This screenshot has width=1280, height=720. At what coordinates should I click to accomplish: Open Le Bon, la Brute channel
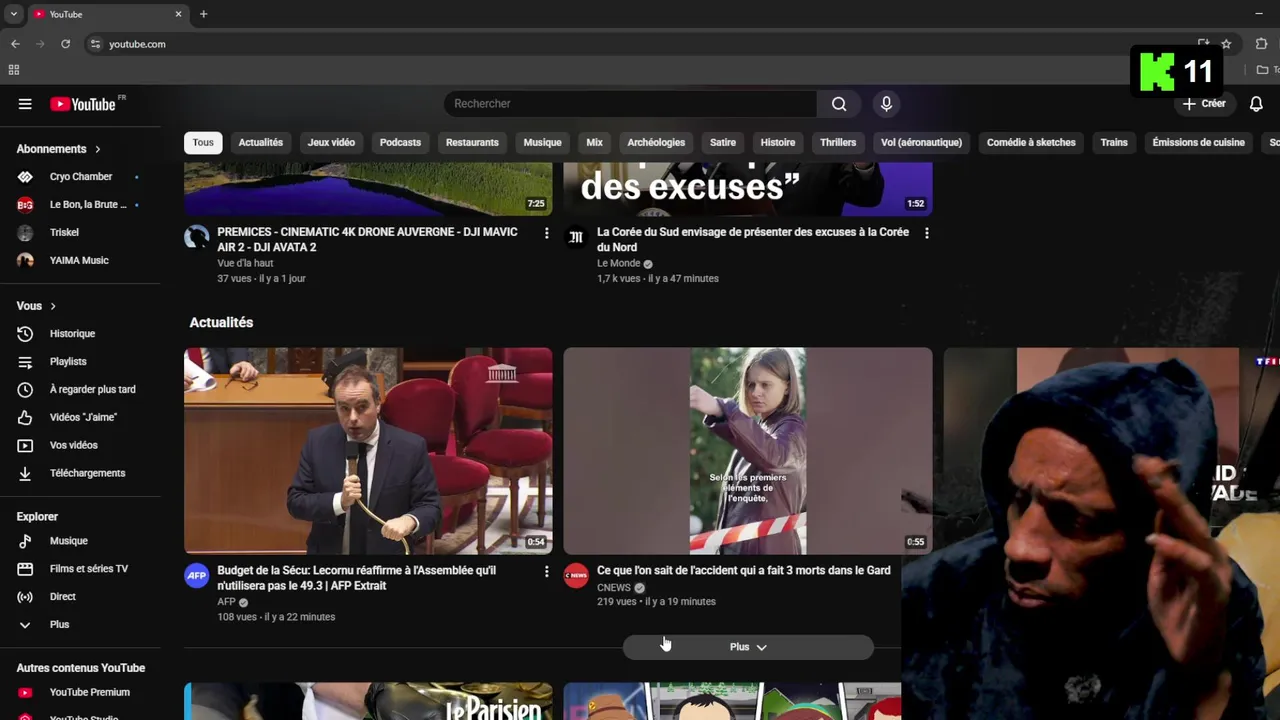tap(80, 205)
